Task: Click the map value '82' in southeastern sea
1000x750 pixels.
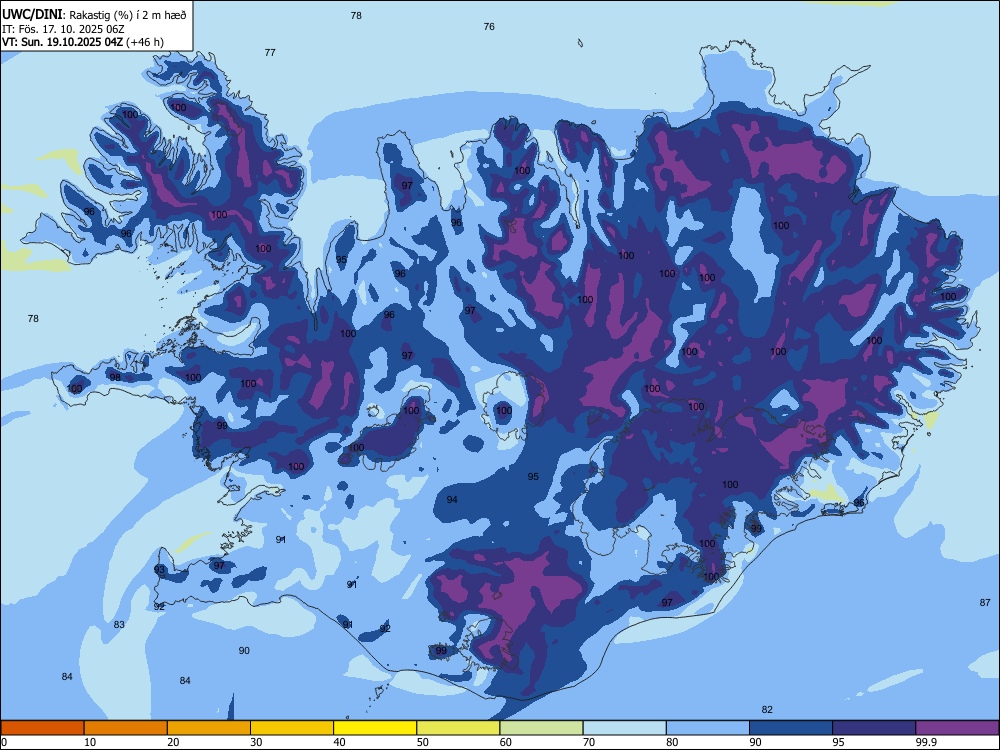Action: point(767,710)
